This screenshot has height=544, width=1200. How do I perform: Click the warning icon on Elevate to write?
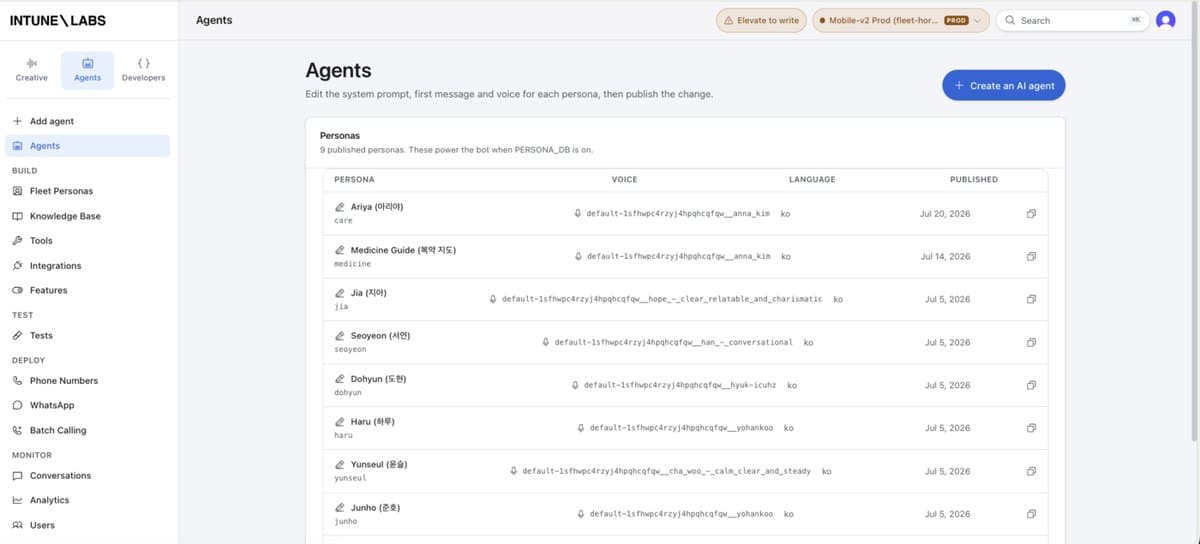click(728, 20)
